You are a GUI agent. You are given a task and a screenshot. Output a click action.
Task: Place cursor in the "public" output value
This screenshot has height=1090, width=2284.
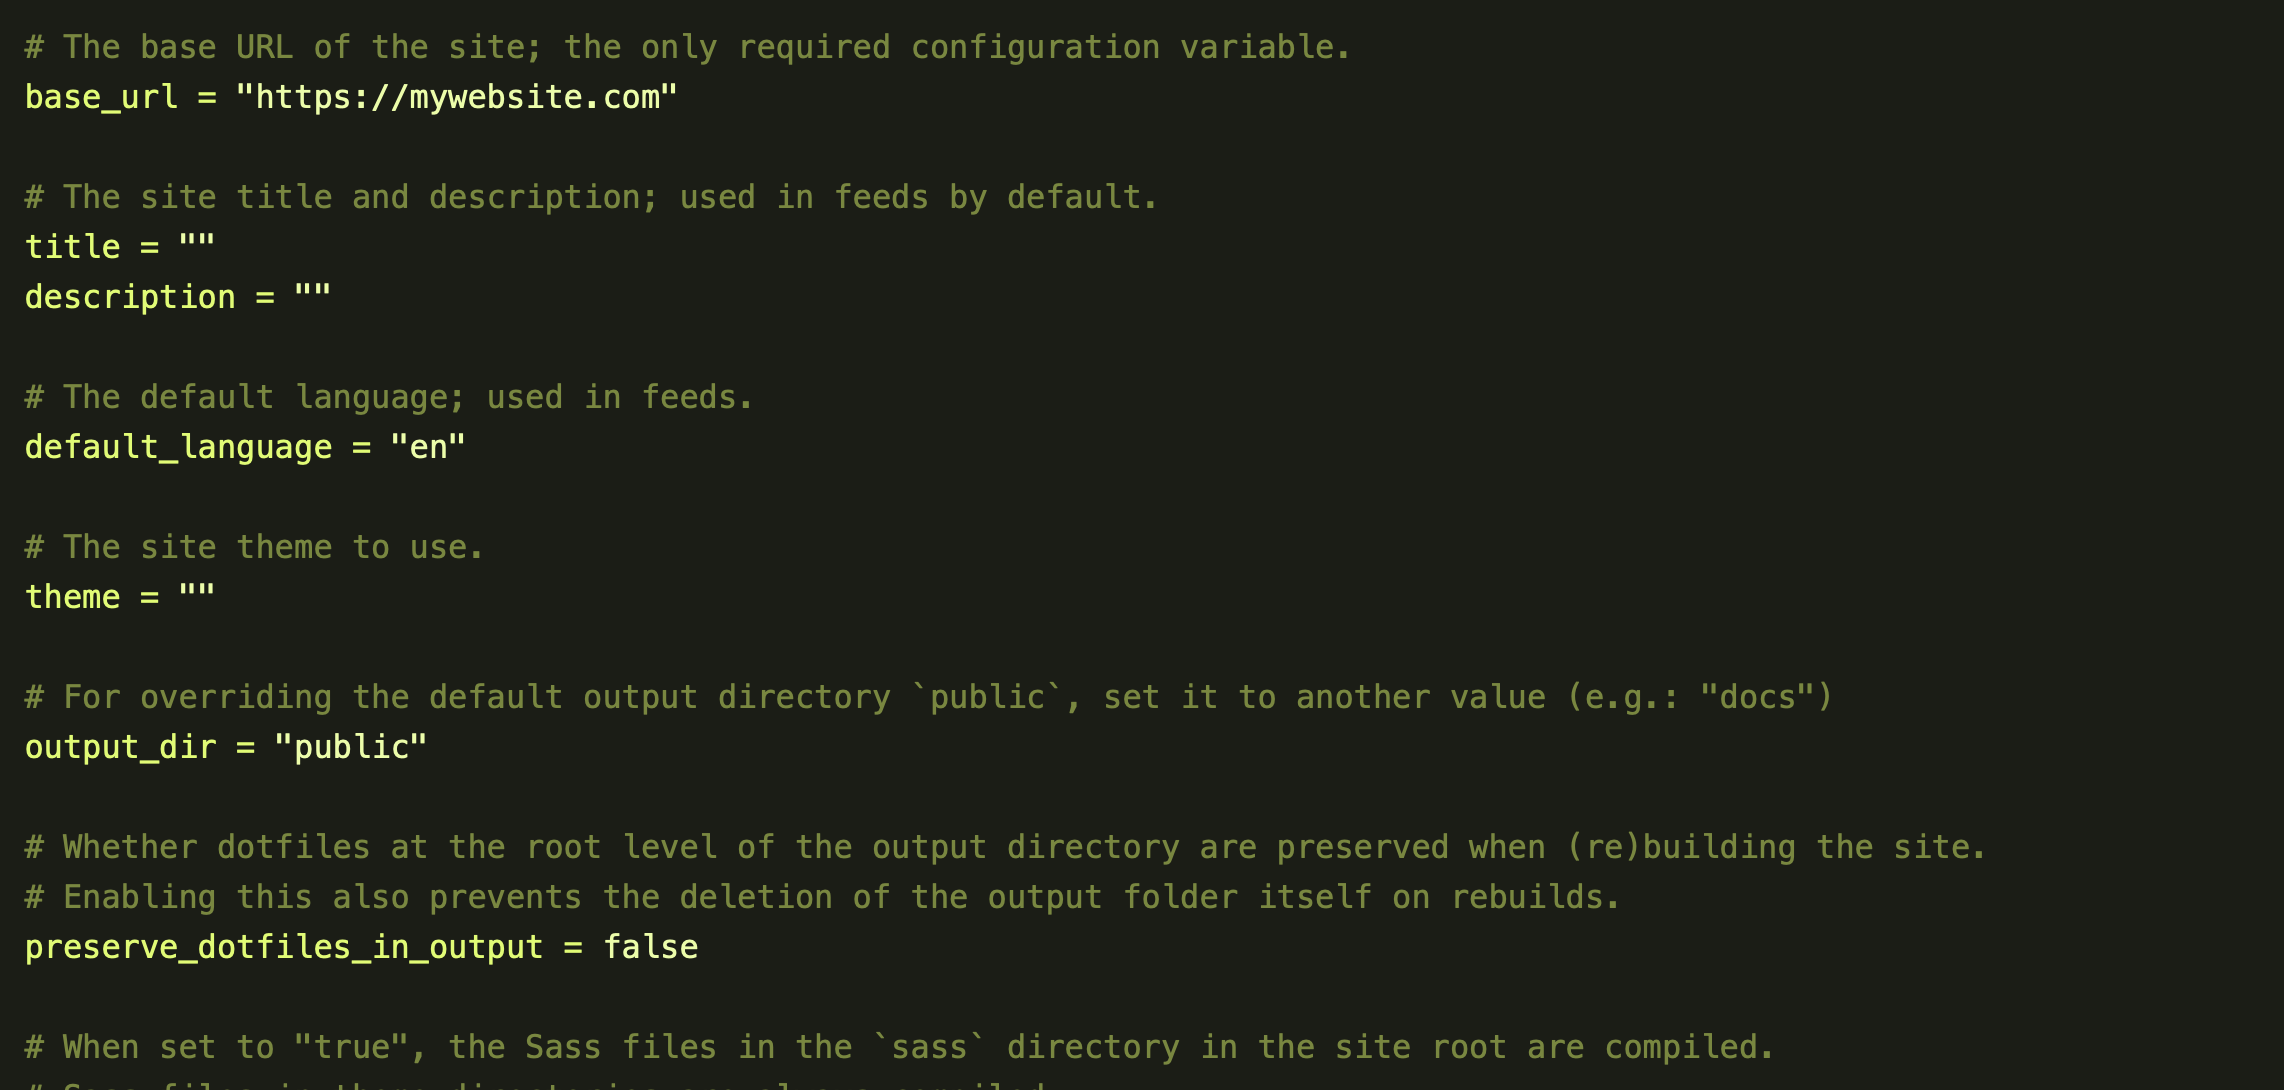point(351,748)
